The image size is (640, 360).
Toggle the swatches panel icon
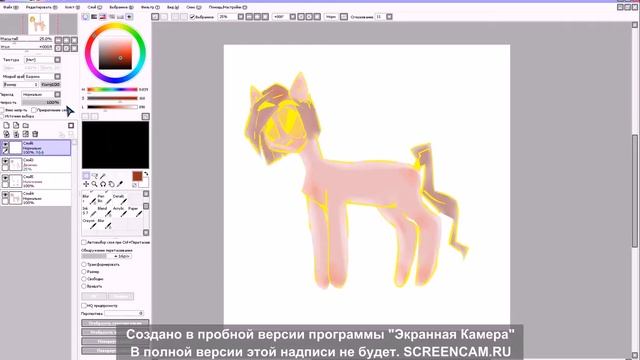(x=120, y=17)
